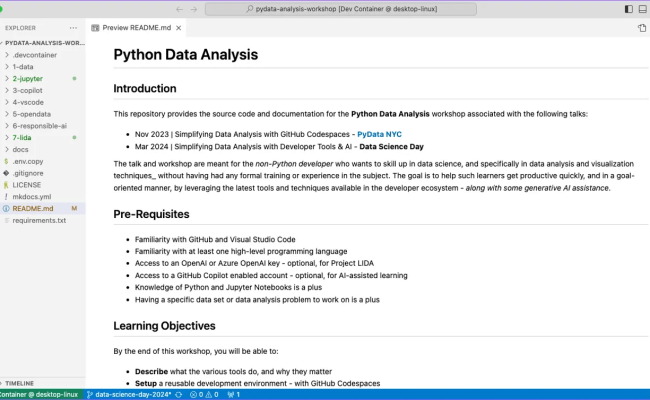Click the EXPLORER panel title
The height and width of the screenshot is (400, 650).
point(20,28)
